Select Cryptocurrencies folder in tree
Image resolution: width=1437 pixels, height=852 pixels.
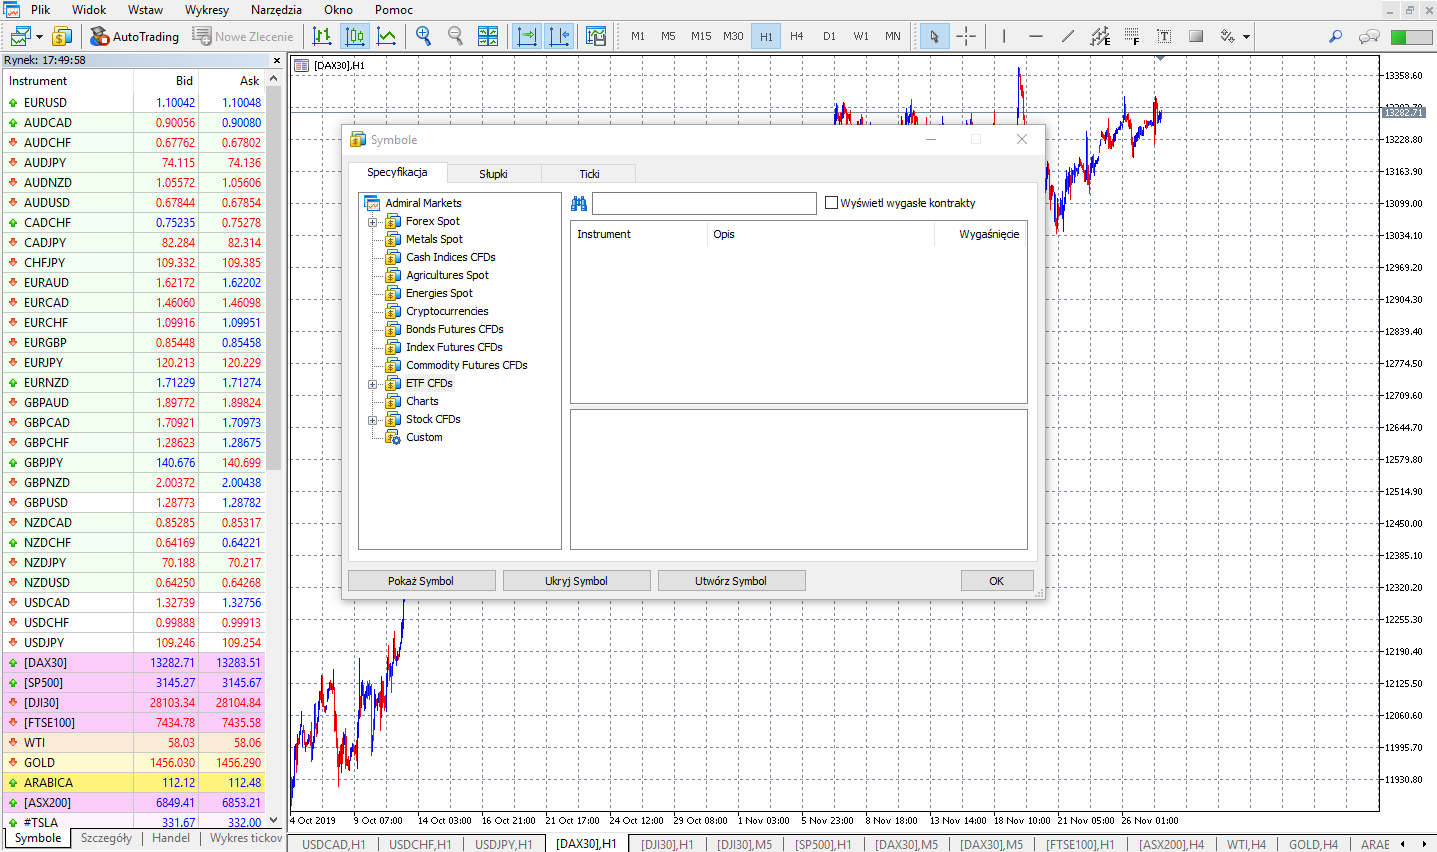click(447, 311)
